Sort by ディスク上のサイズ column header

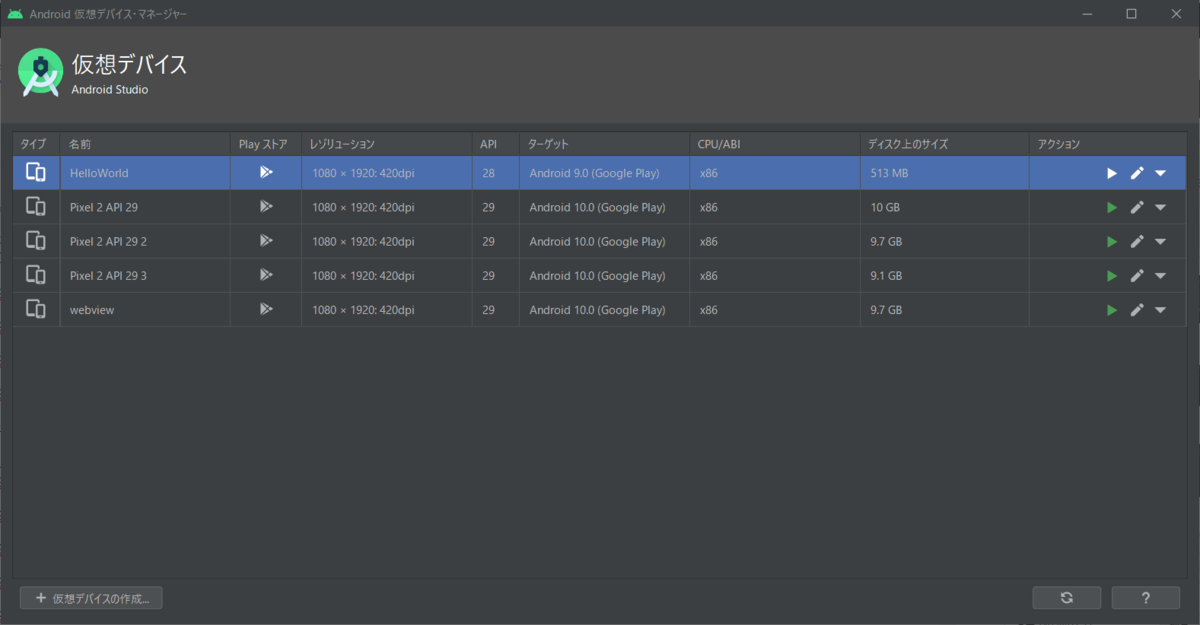945,144
